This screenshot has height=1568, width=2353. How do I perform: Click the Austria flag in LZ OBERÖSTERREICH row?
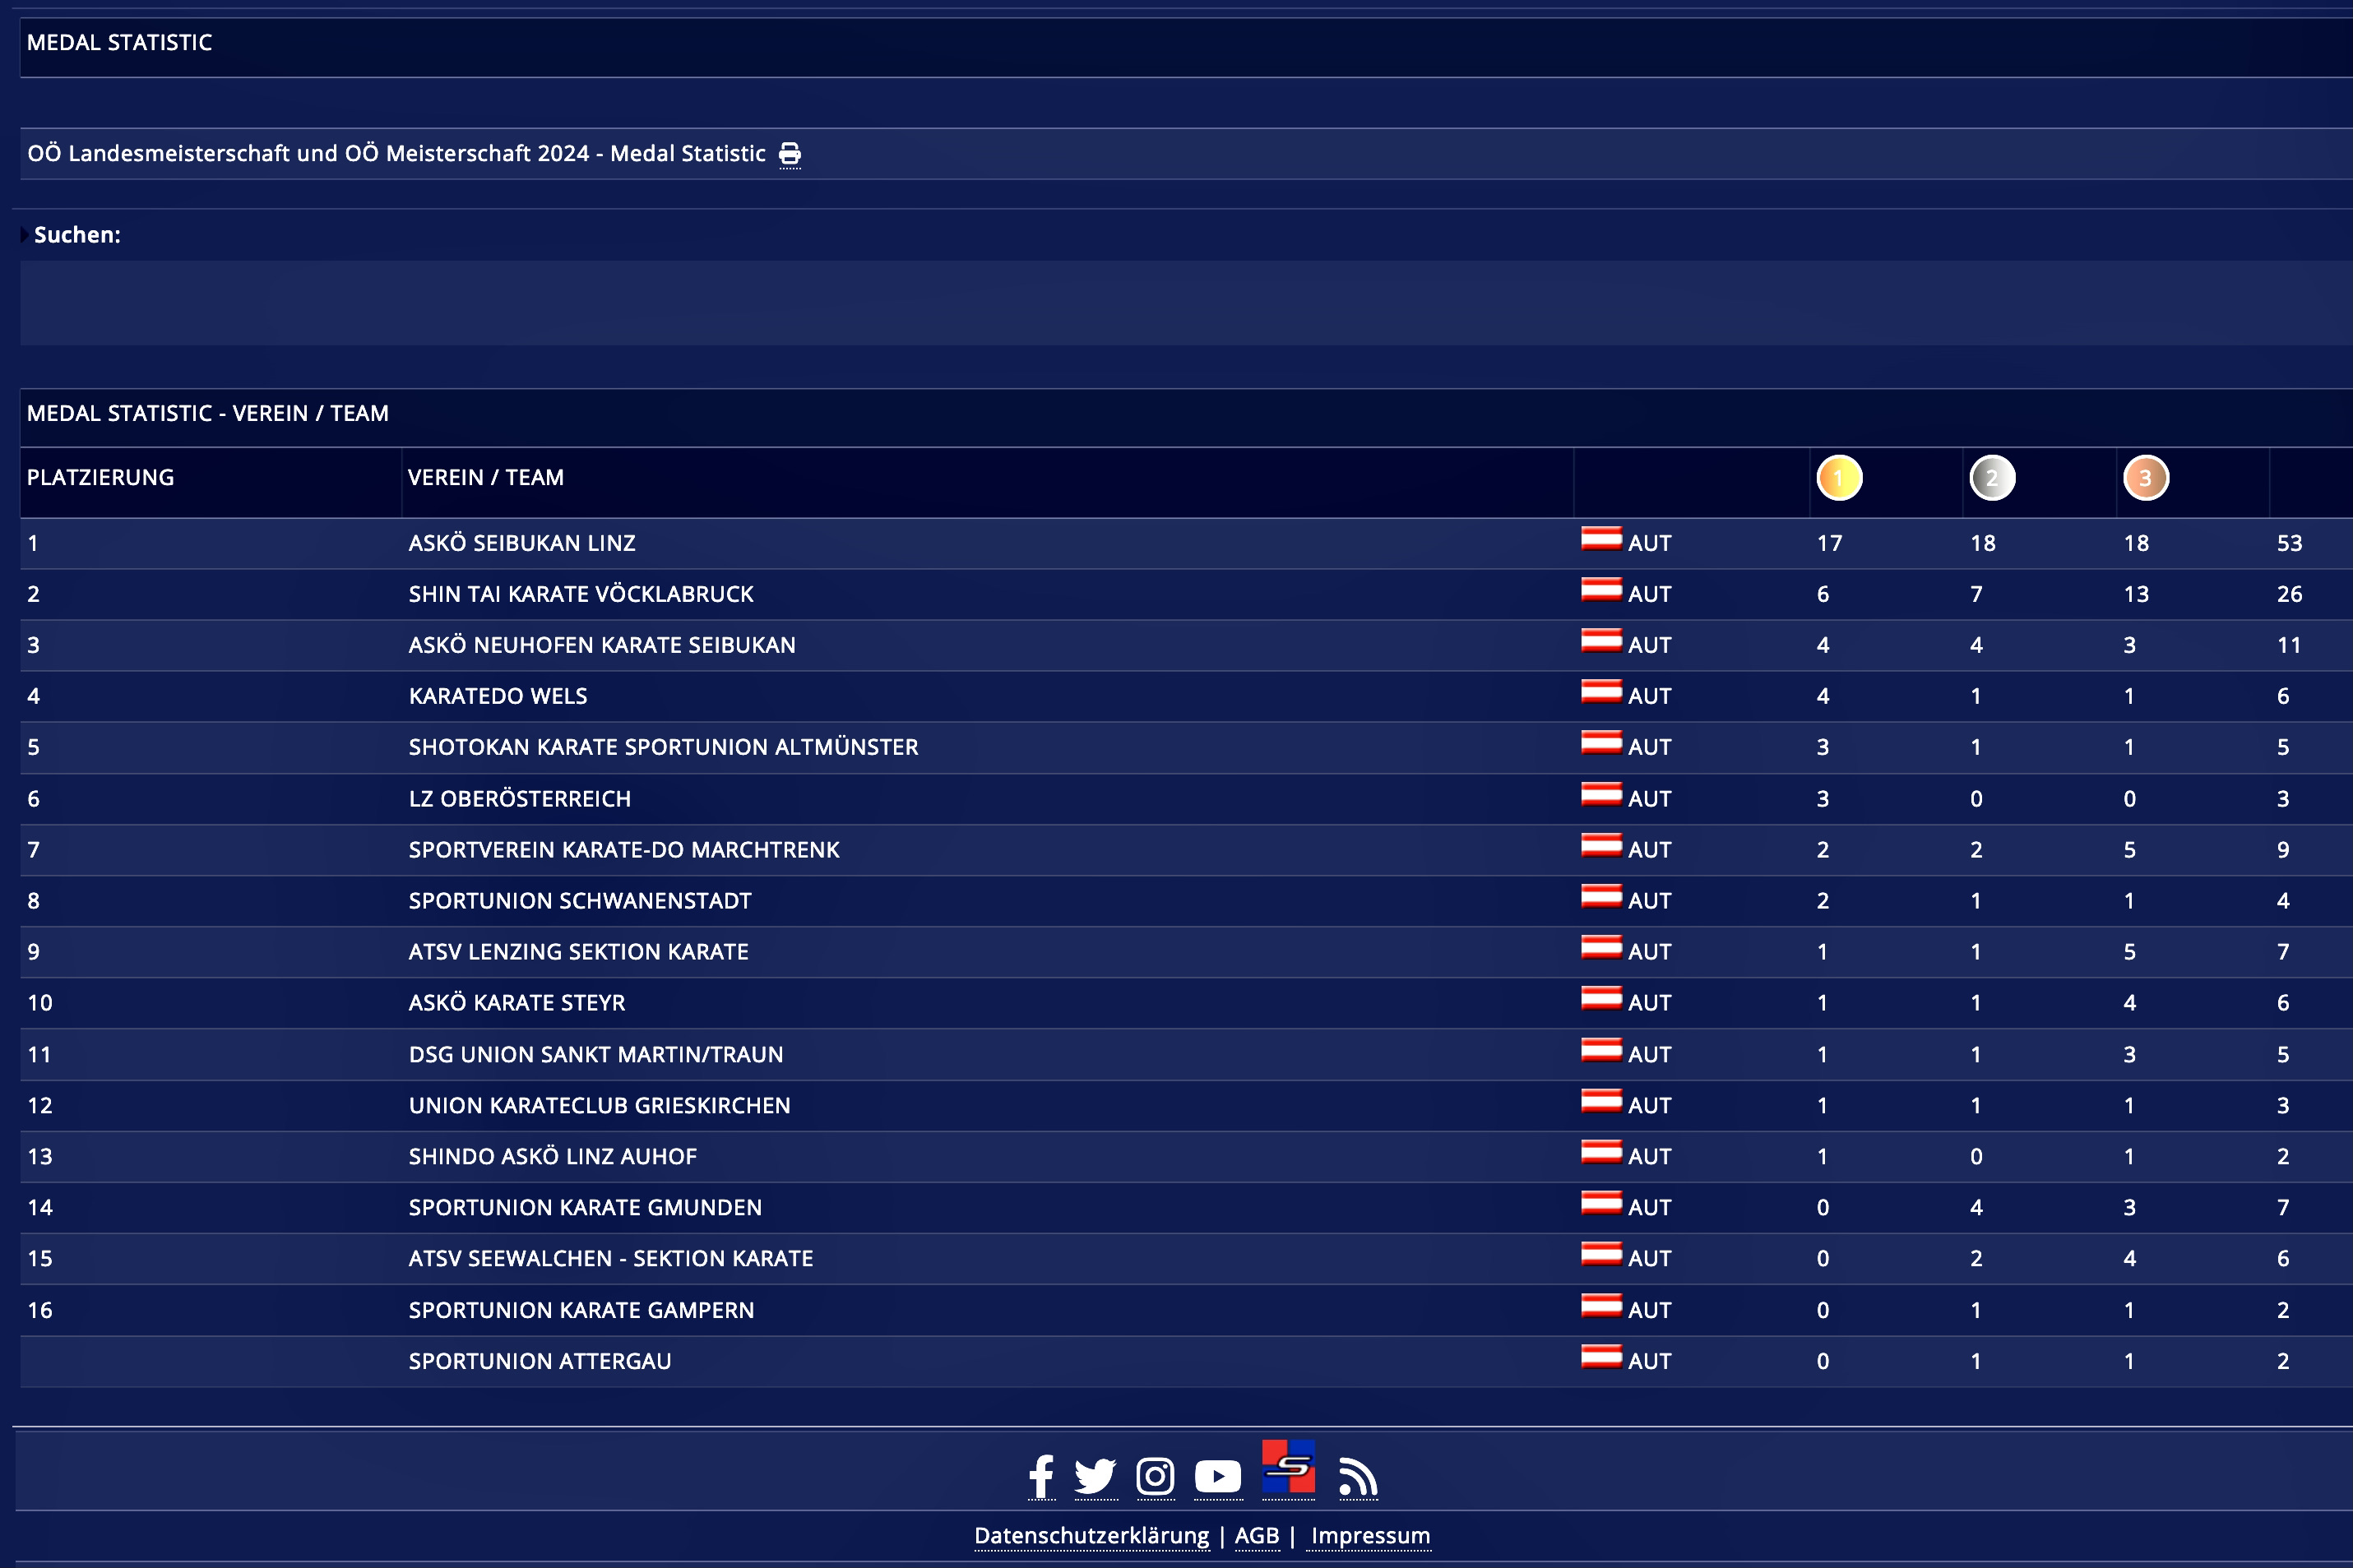pos(1601,795)
